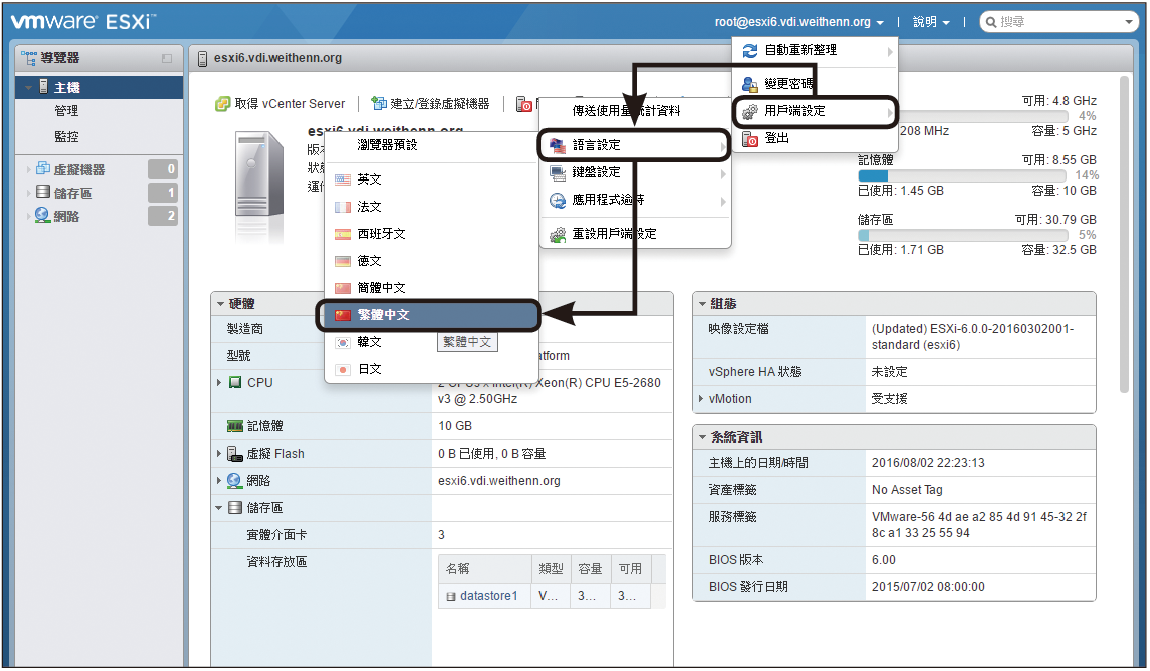Open 管理 under 主機
The width and height of the screenshot is (1150, 671).
tap(66, 111)
